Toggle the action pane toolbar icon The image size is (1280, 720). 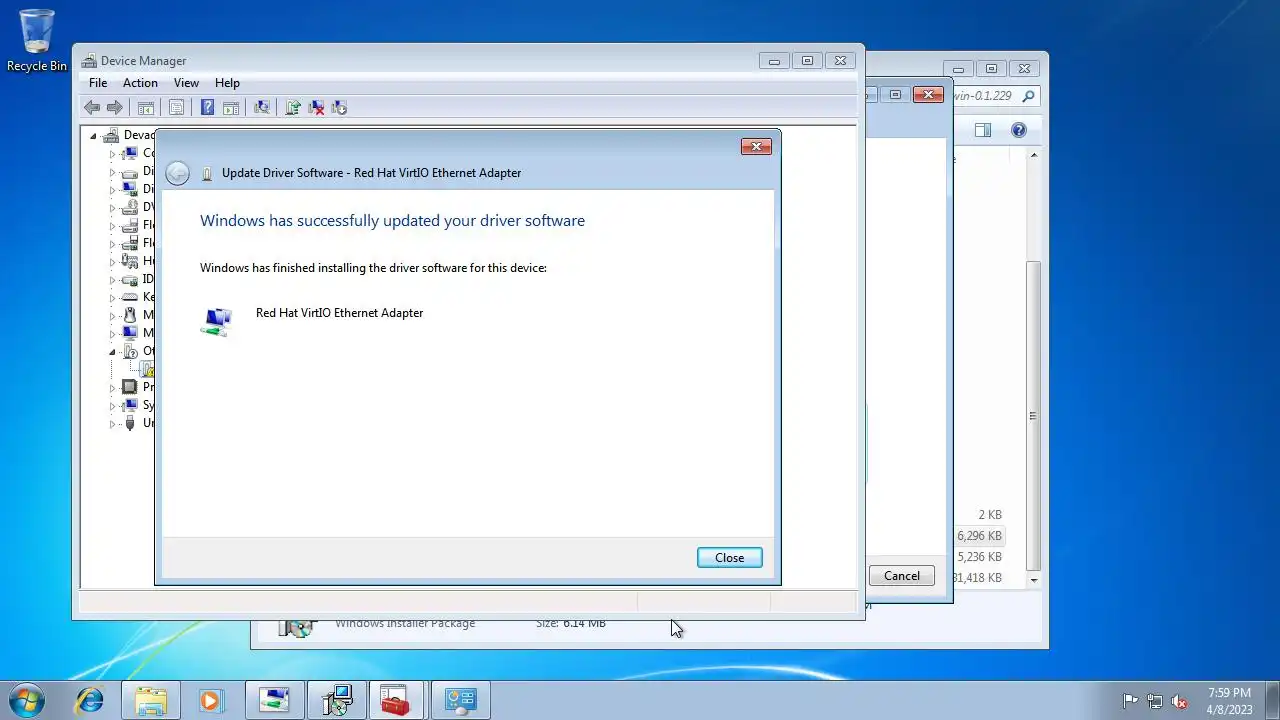tap(230, 108)
